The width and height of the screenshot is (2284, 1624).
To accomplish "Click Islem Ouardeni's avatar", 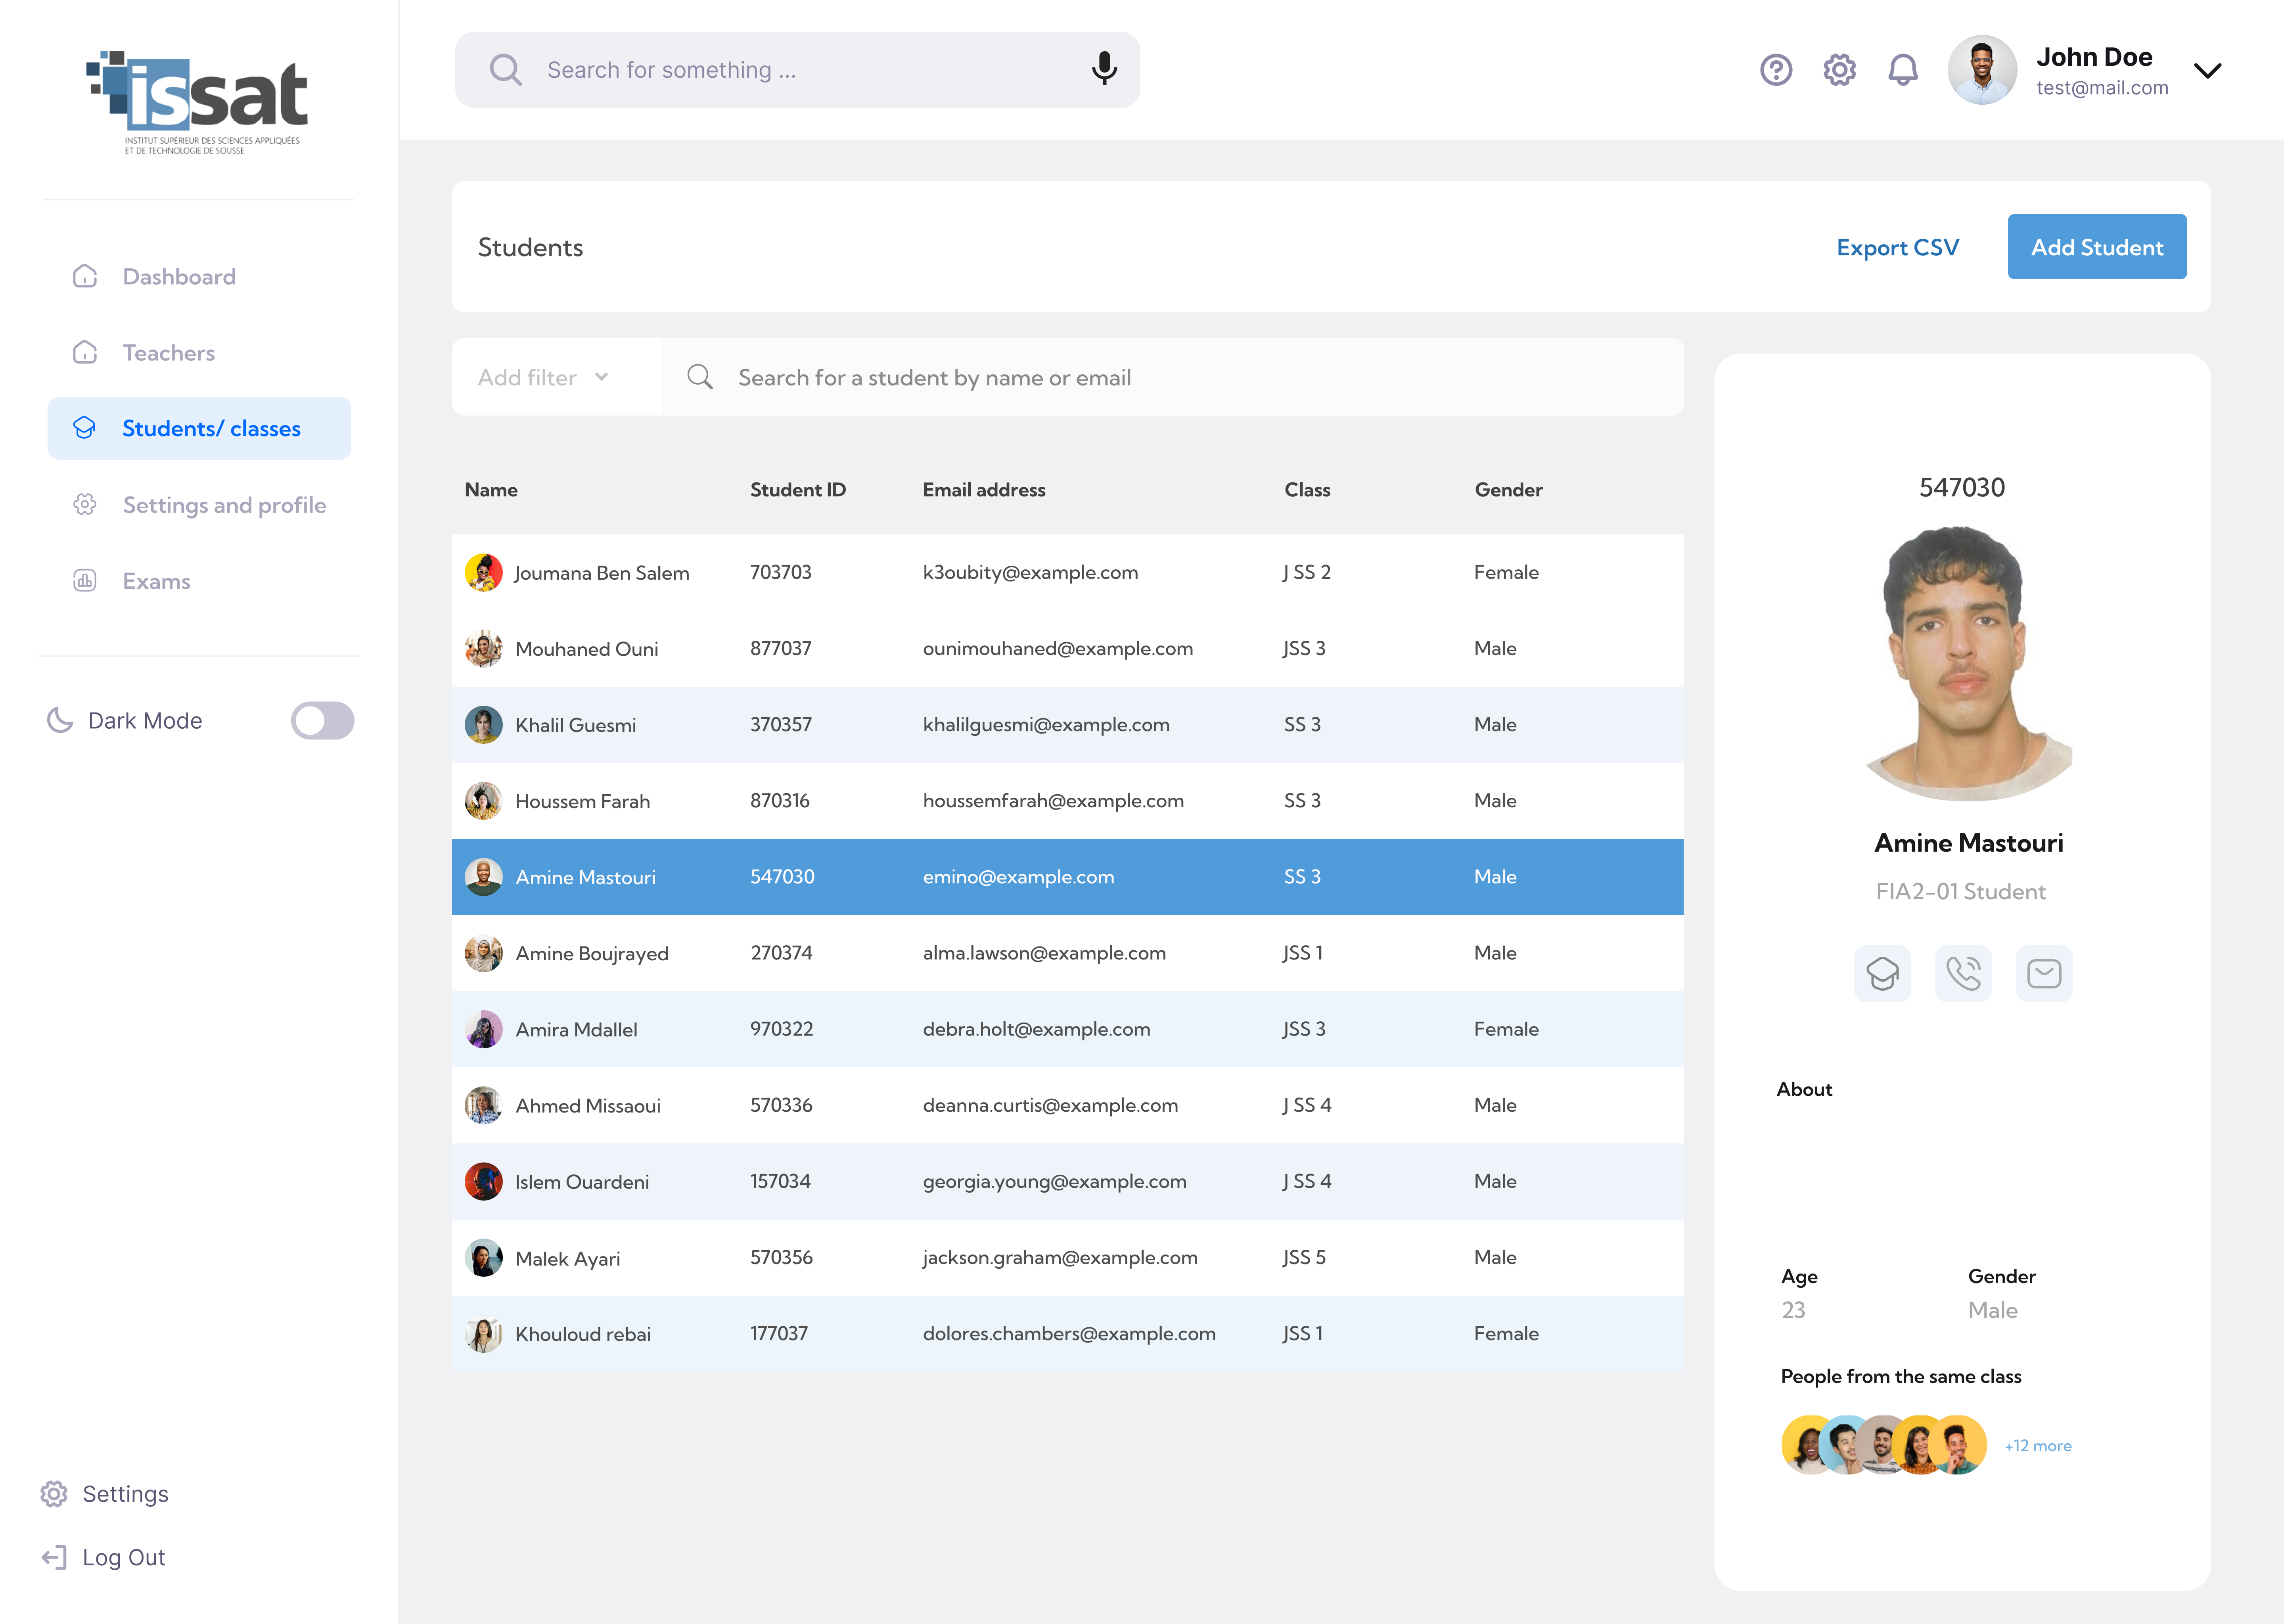I will click(484, 1181).
